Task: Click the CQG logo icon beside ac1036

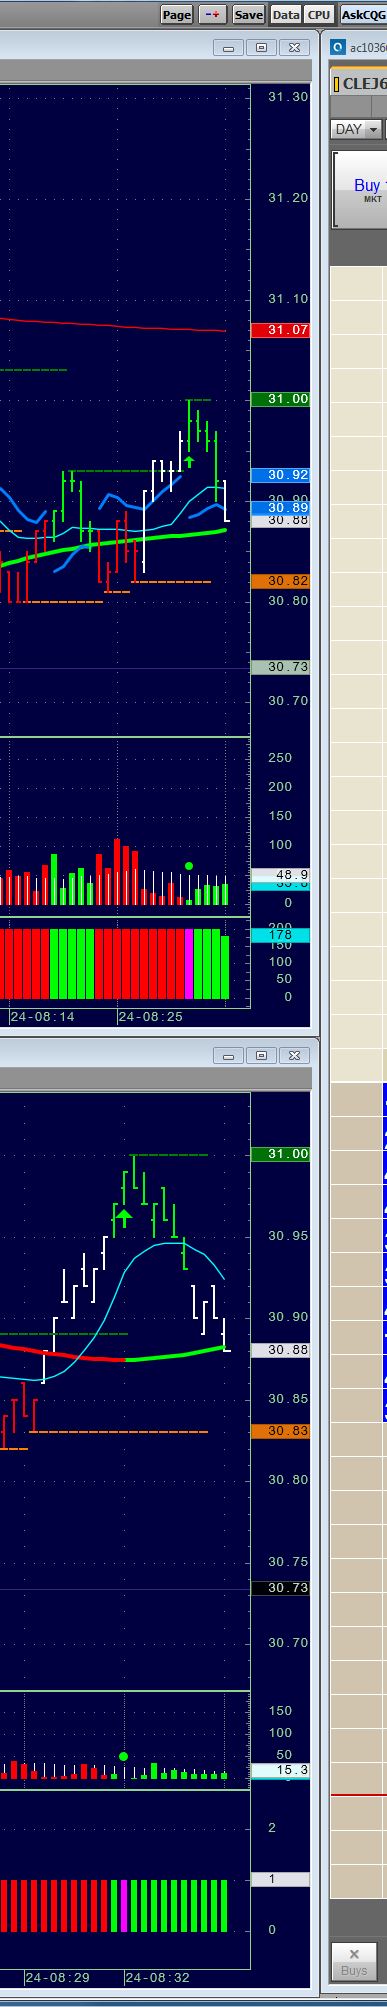Action: click(x=338, y=47)
